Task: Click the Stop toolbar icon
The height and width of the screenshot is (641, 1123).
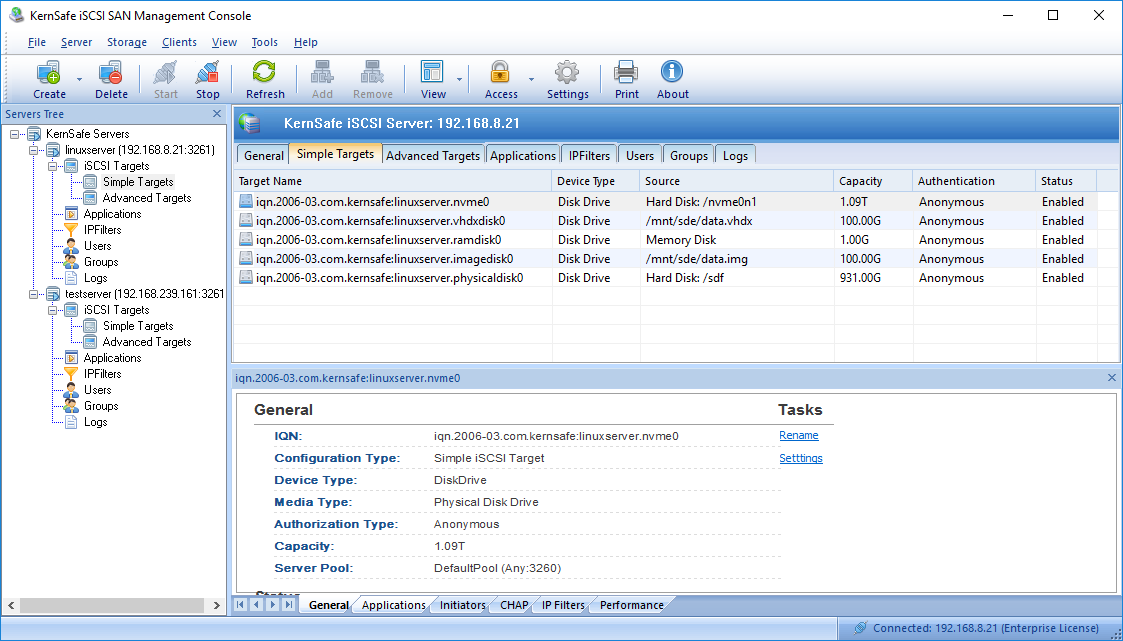Action: click(208, 72)
